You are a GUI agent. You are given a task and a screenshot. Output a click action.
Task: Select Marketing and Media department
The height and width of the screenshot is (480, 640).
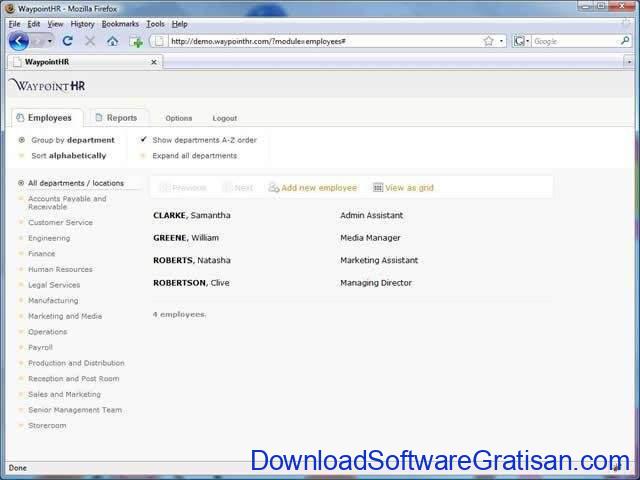(x=65, y=316)
